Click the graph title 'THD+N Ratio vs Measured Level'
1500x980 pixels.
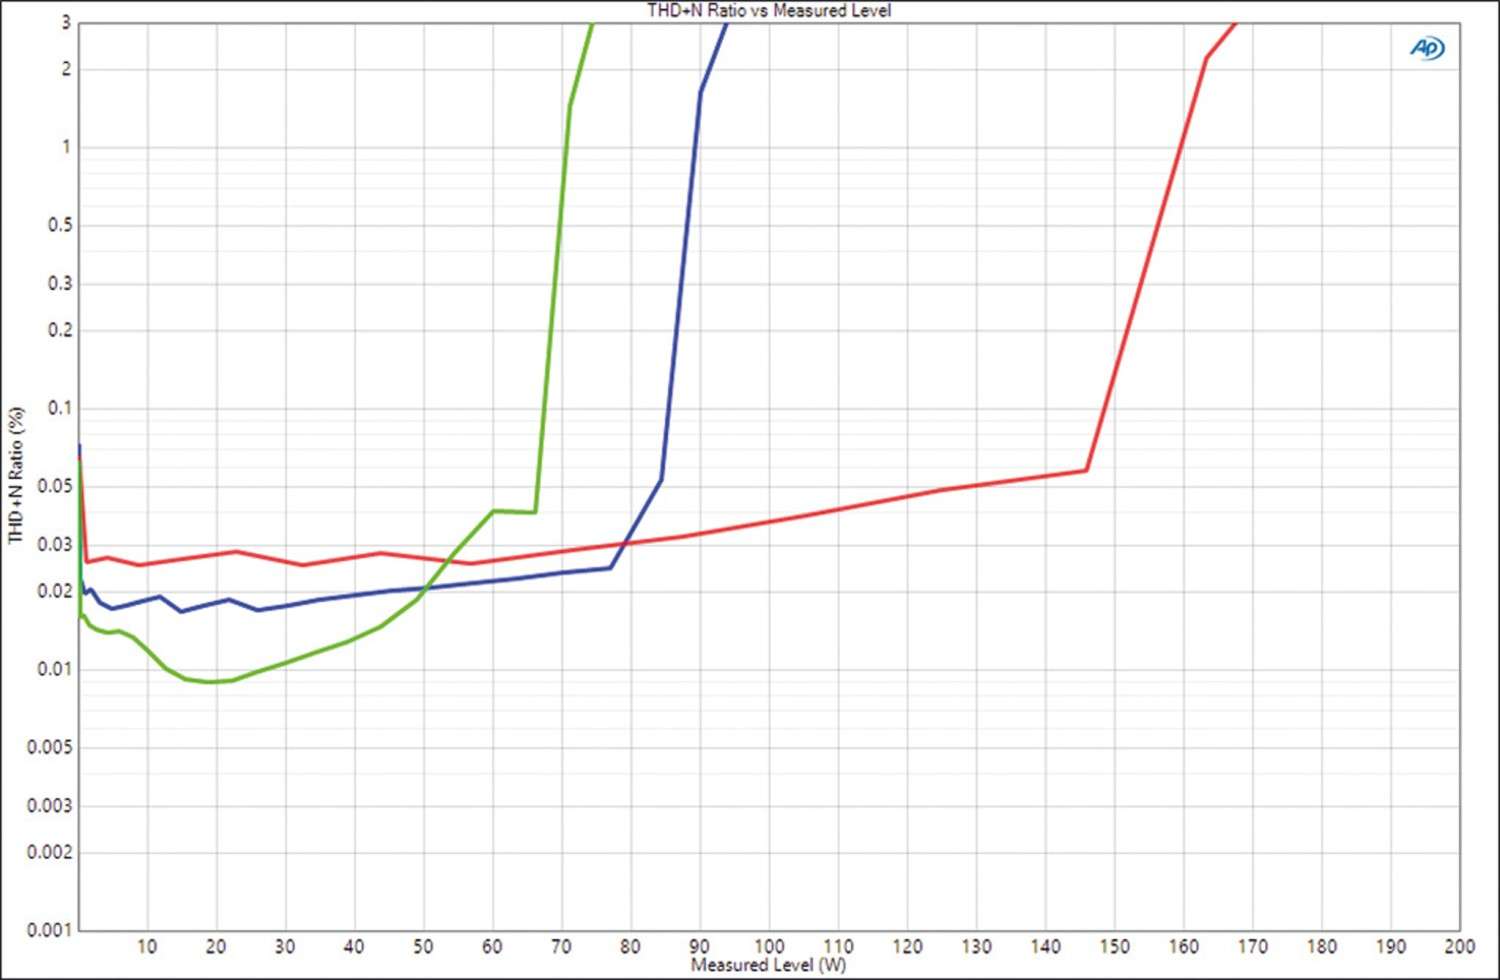[769, 10]
